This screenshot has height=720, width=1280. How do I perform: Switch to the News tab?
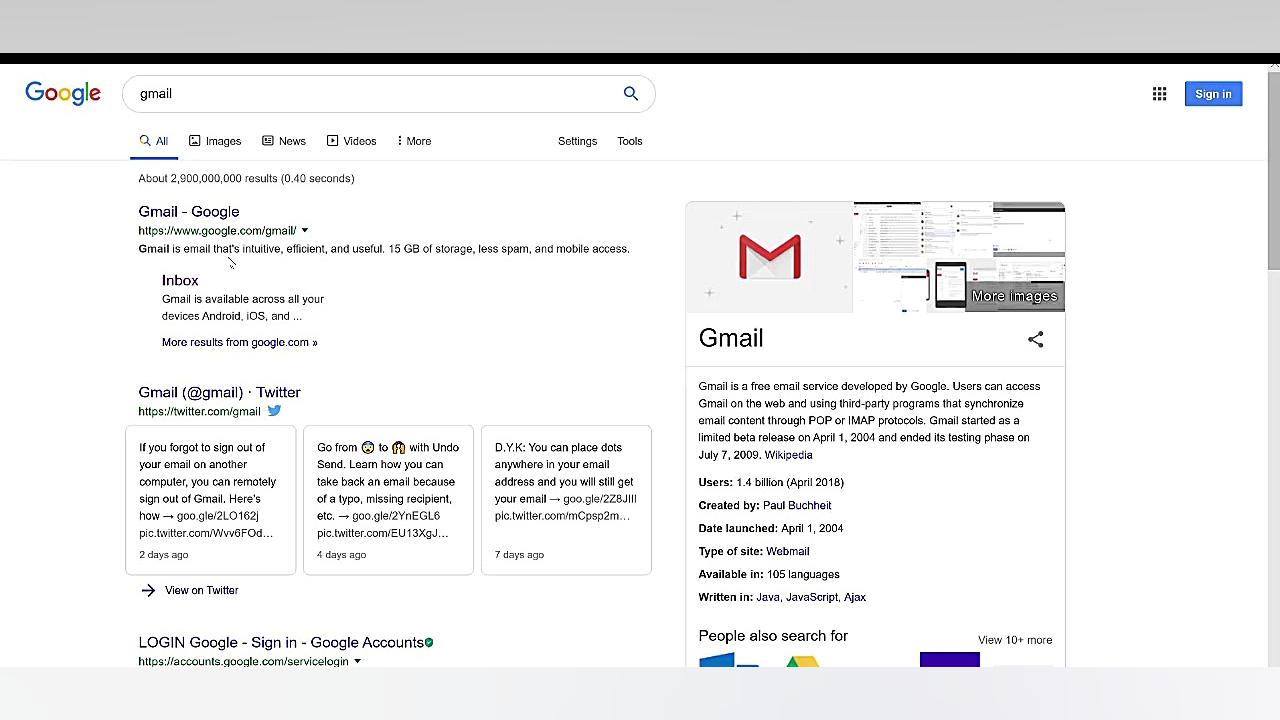coord(284,141)
